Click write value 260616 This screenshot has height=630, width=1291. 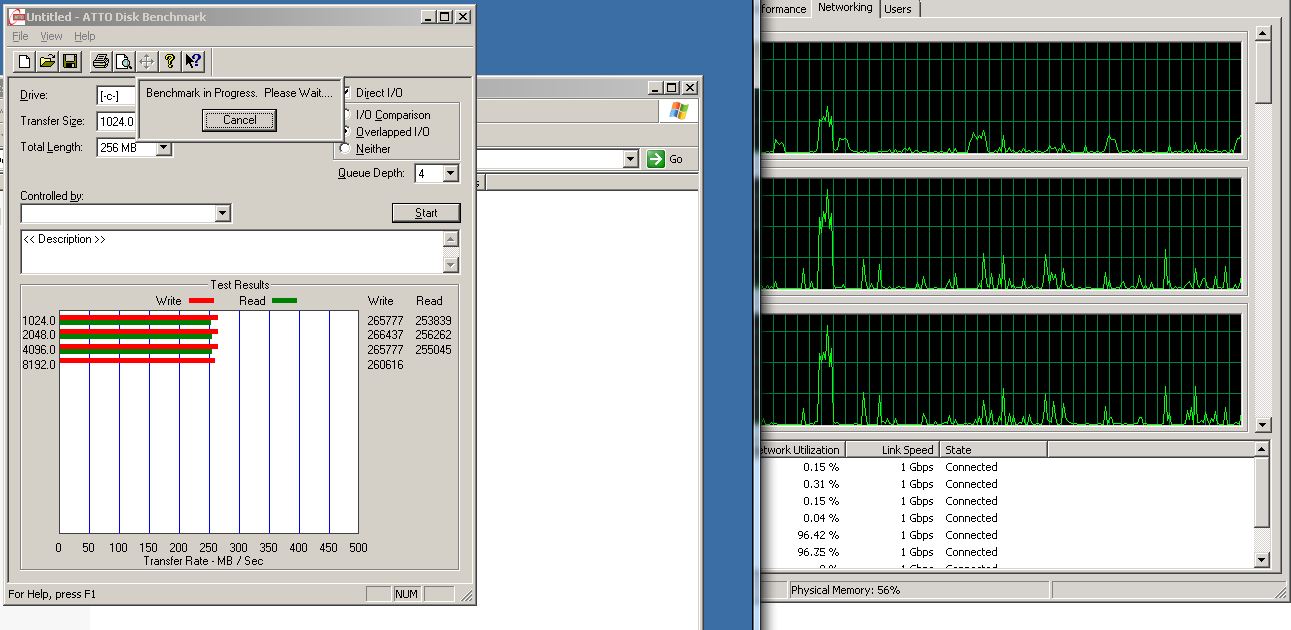click(385, 365)
